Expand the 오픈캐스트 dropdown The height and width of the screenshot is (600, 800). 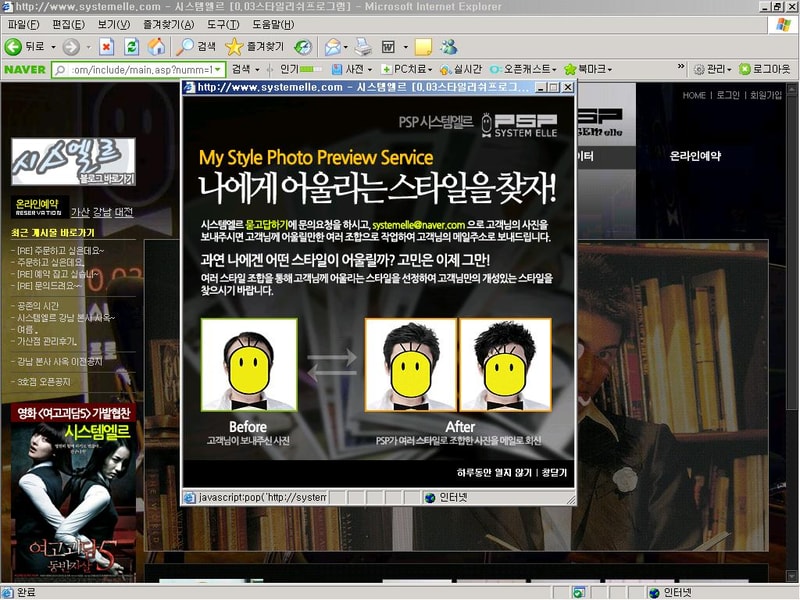tap(554, 69)
